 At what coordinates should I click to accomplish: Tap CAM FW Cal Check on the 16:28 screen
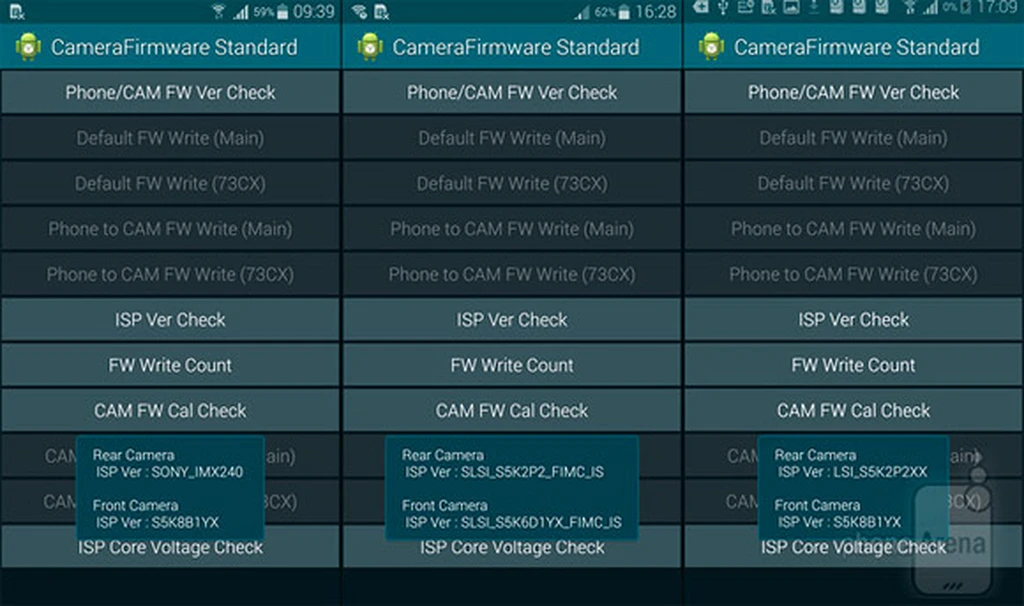(x=511, y=410)
